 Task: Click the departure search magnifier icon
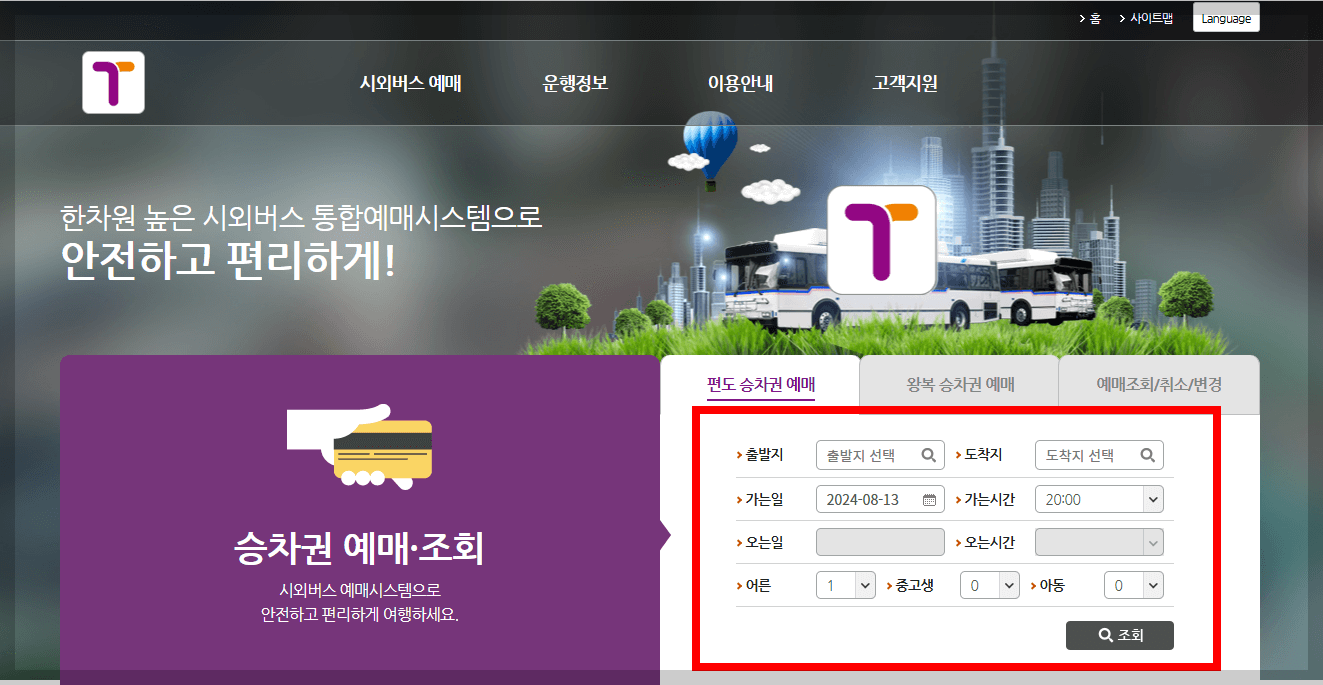point(928,454)
